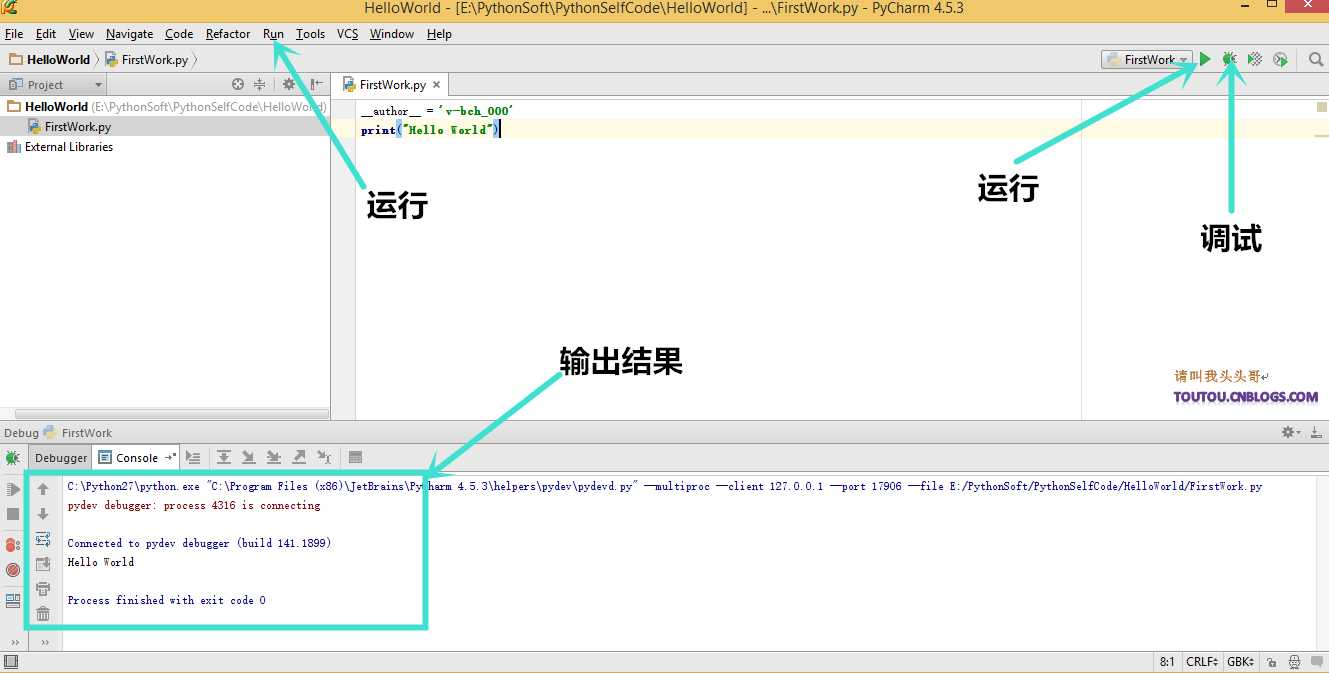Click the Step Into icon

[249, 457]
